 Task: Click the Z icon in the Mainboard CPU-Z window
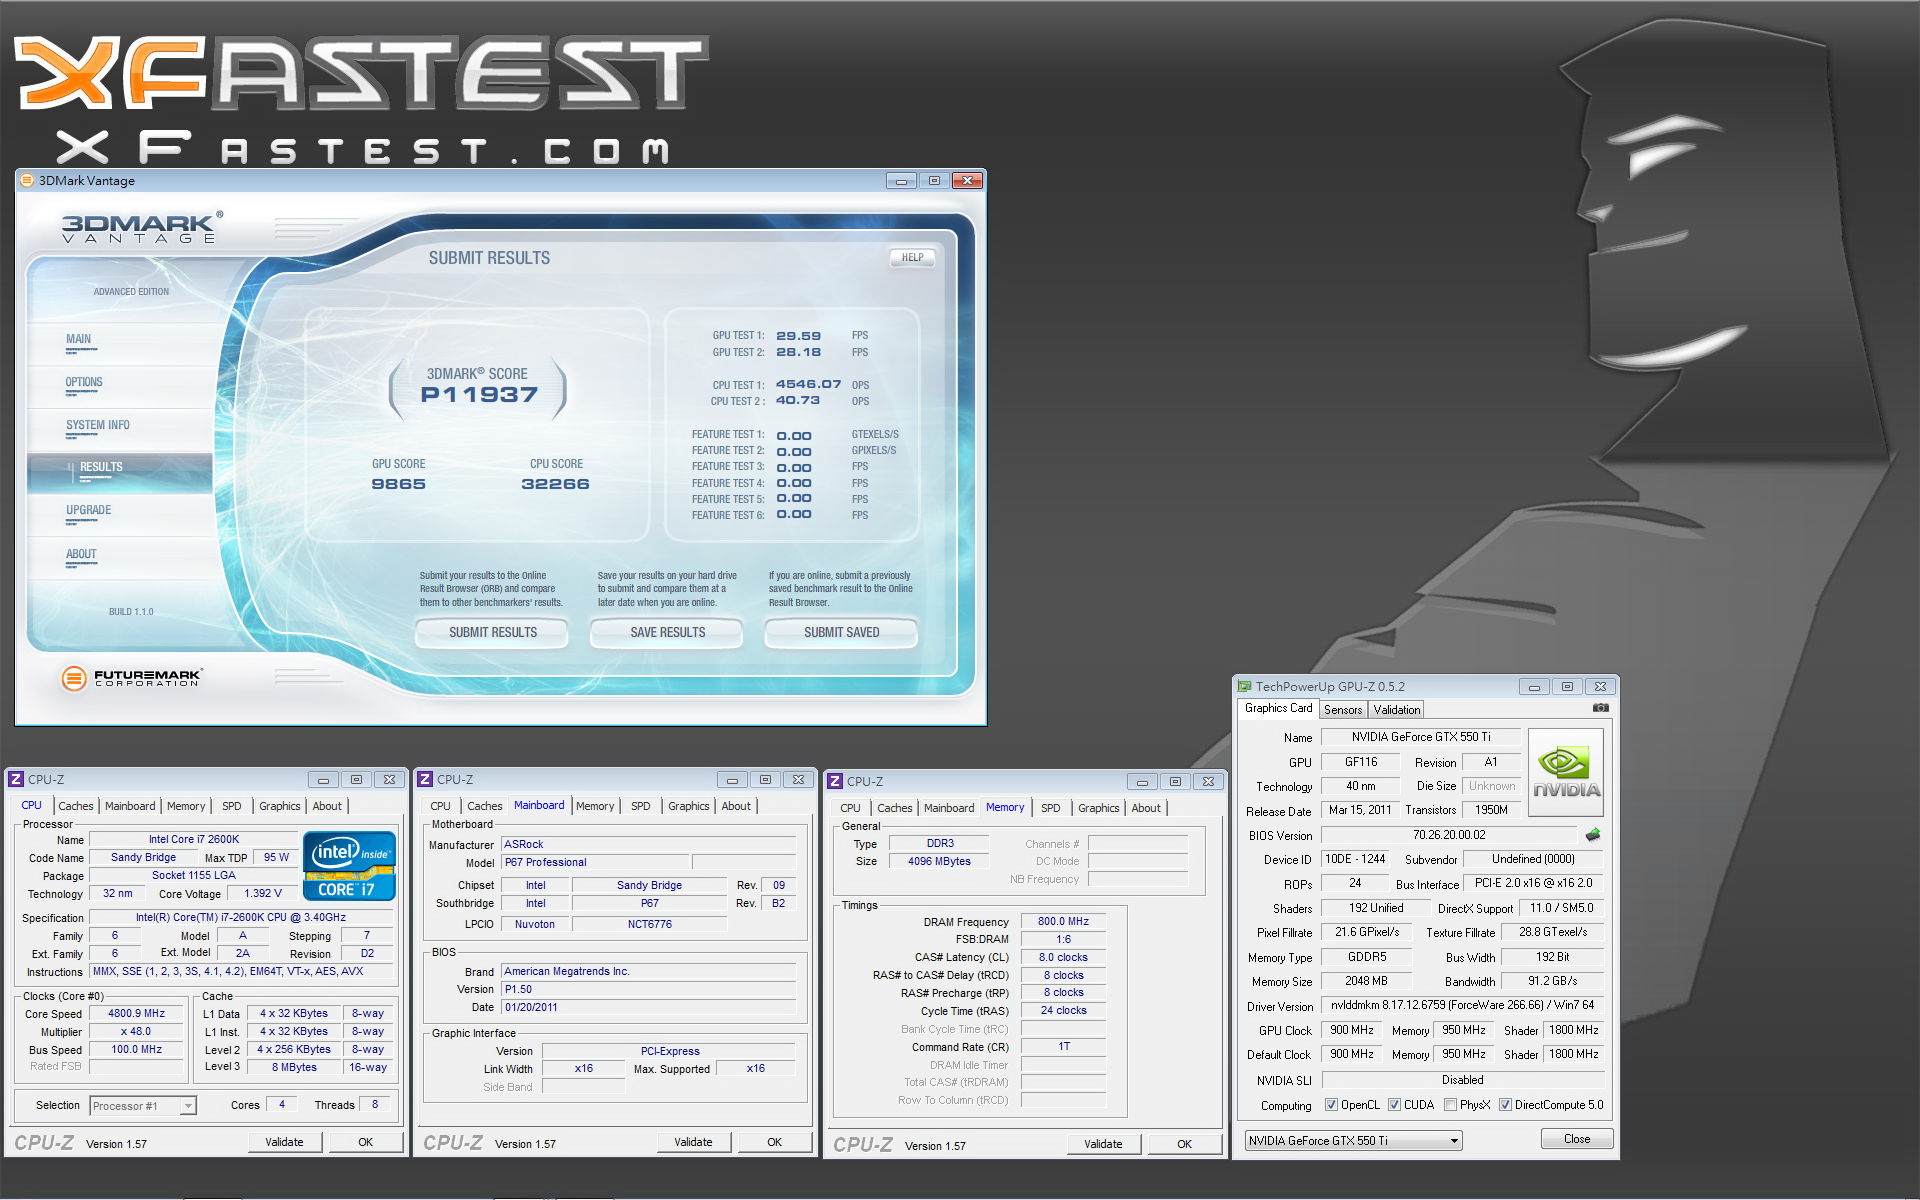coord(425,780)
